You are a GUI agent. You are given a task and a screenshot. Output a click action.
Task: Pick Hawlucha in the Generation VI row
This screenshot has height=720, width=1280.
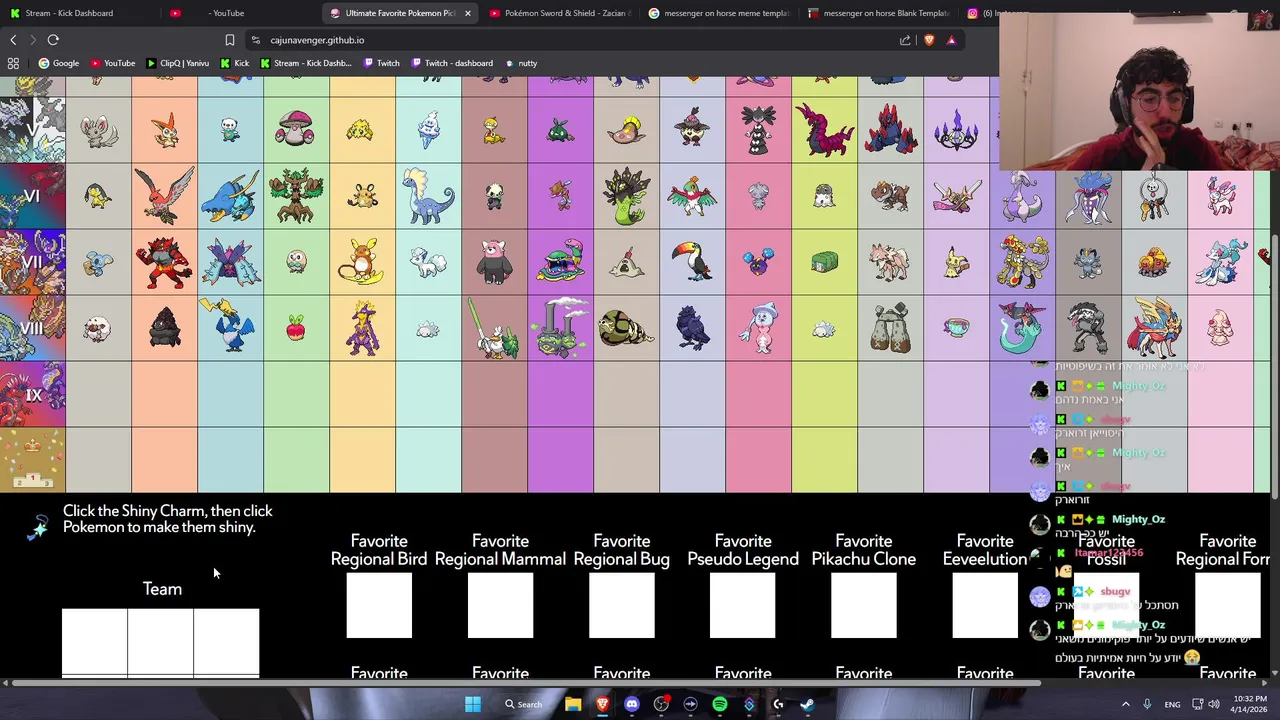(692, 196)
